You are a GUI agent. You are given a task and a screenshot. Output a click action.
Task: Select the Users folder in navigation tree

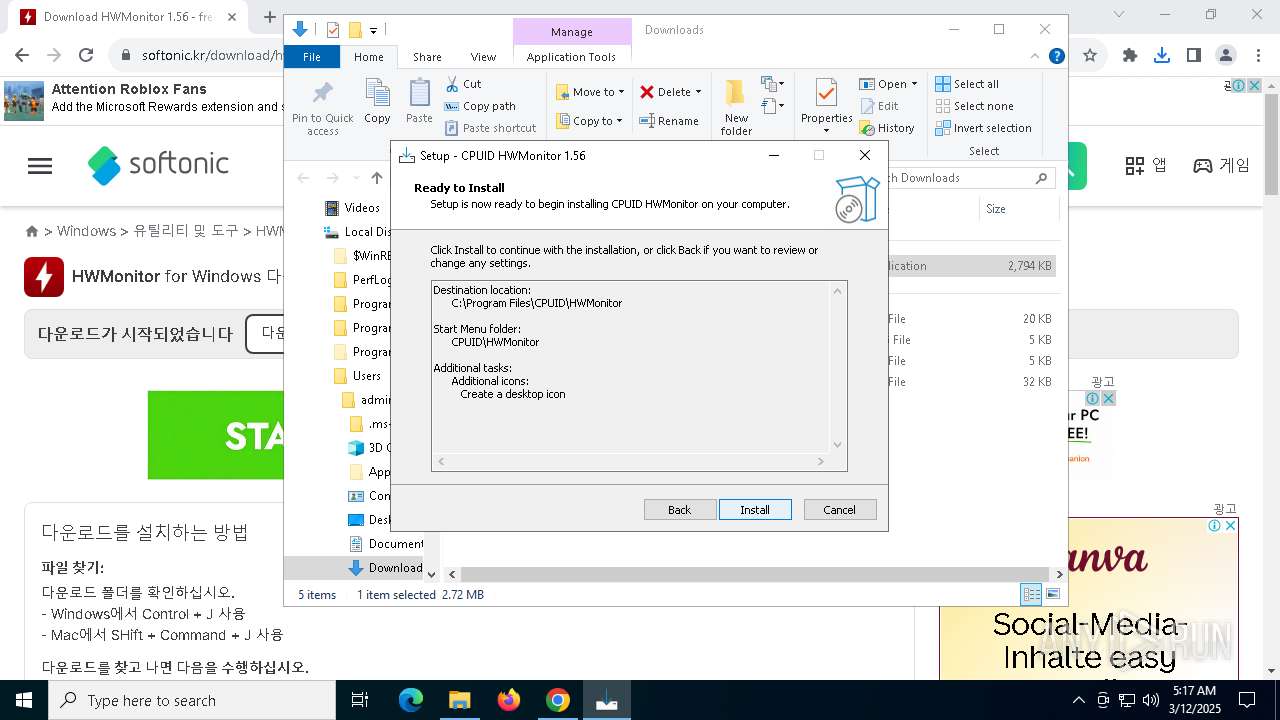357,376
